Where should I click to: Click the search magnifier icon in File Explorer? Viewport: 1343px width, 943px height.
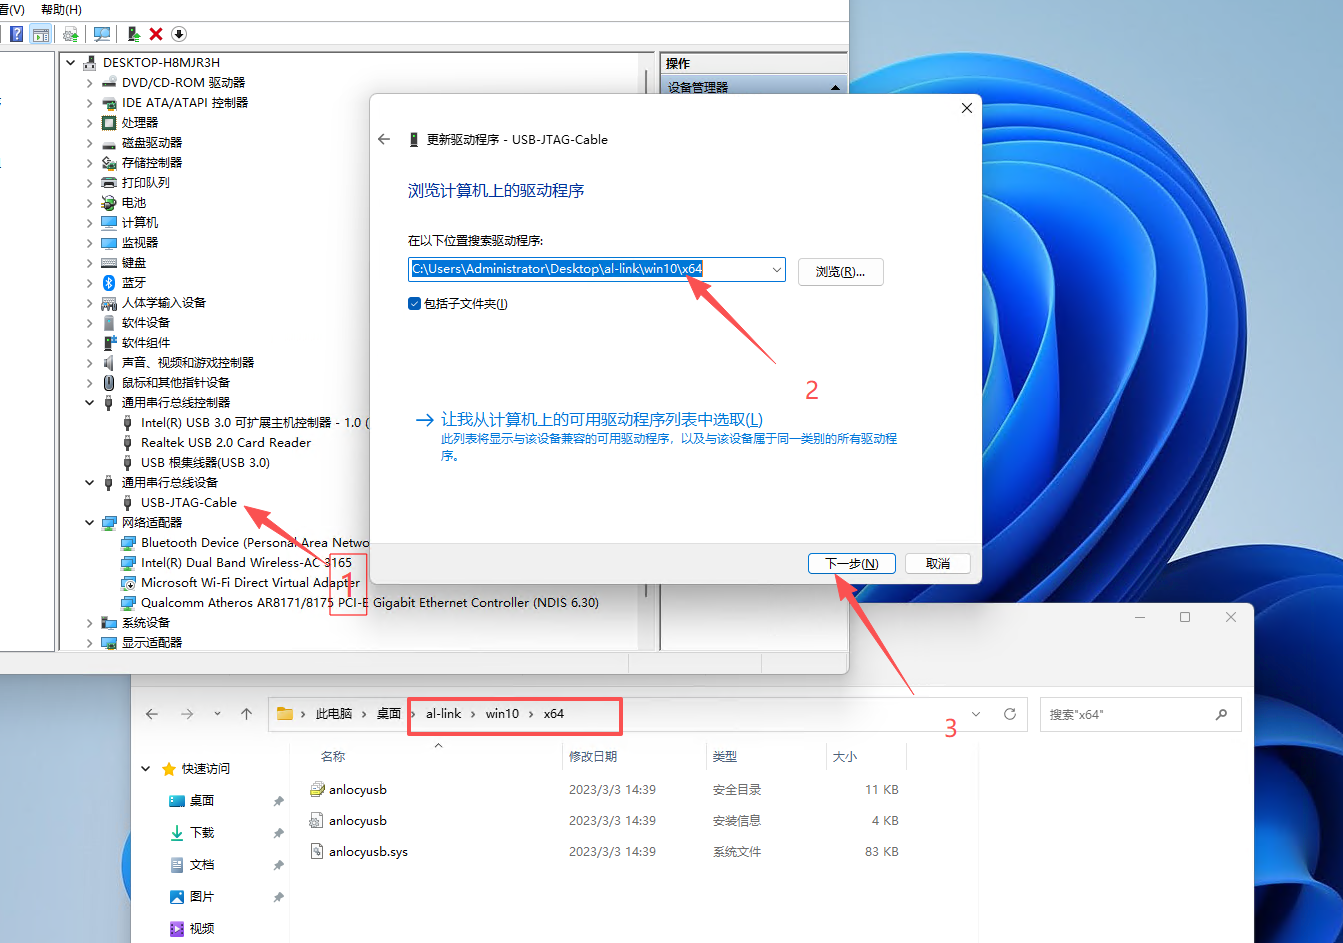1221,714
